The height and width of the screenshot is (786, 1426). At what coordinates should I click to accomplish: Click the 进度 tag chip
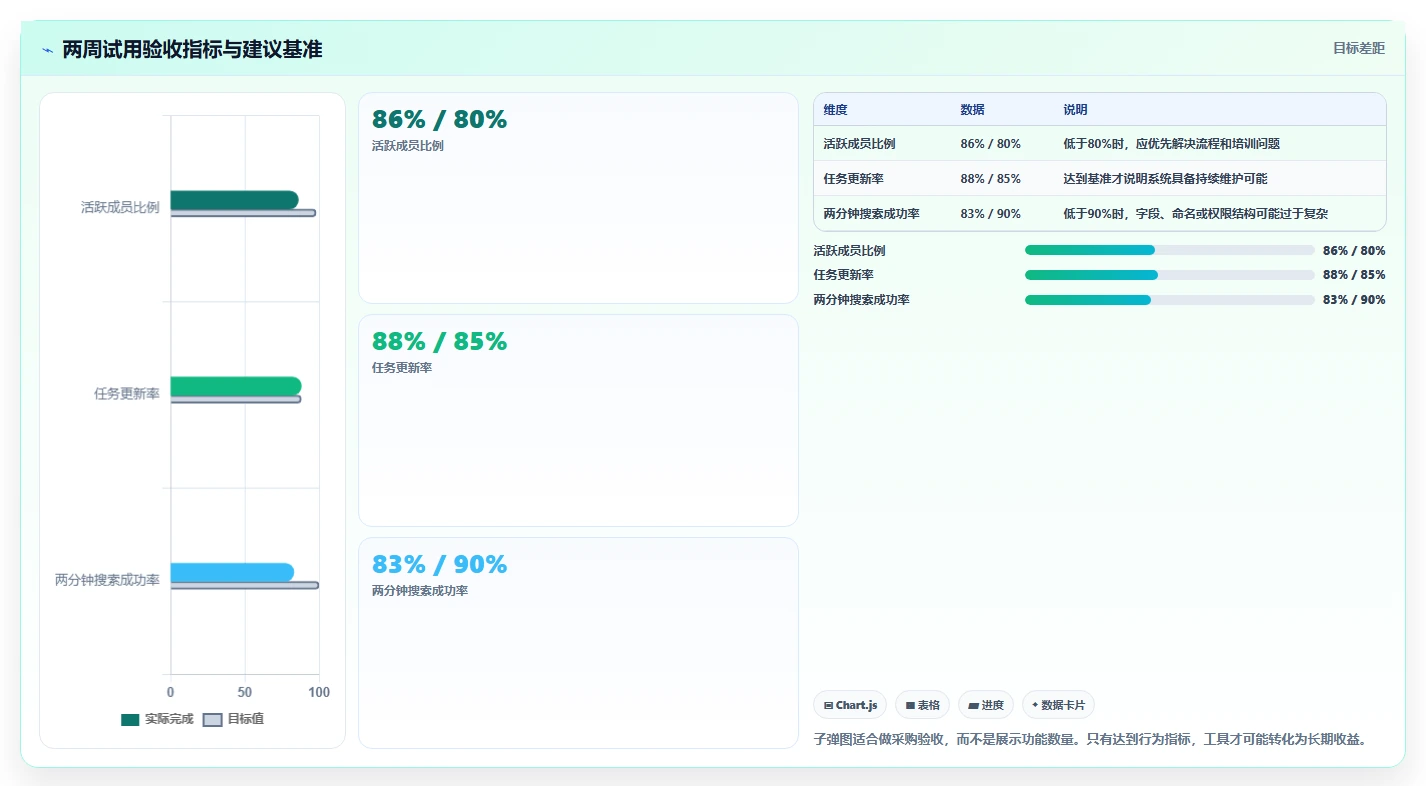(x=986, y=705)
